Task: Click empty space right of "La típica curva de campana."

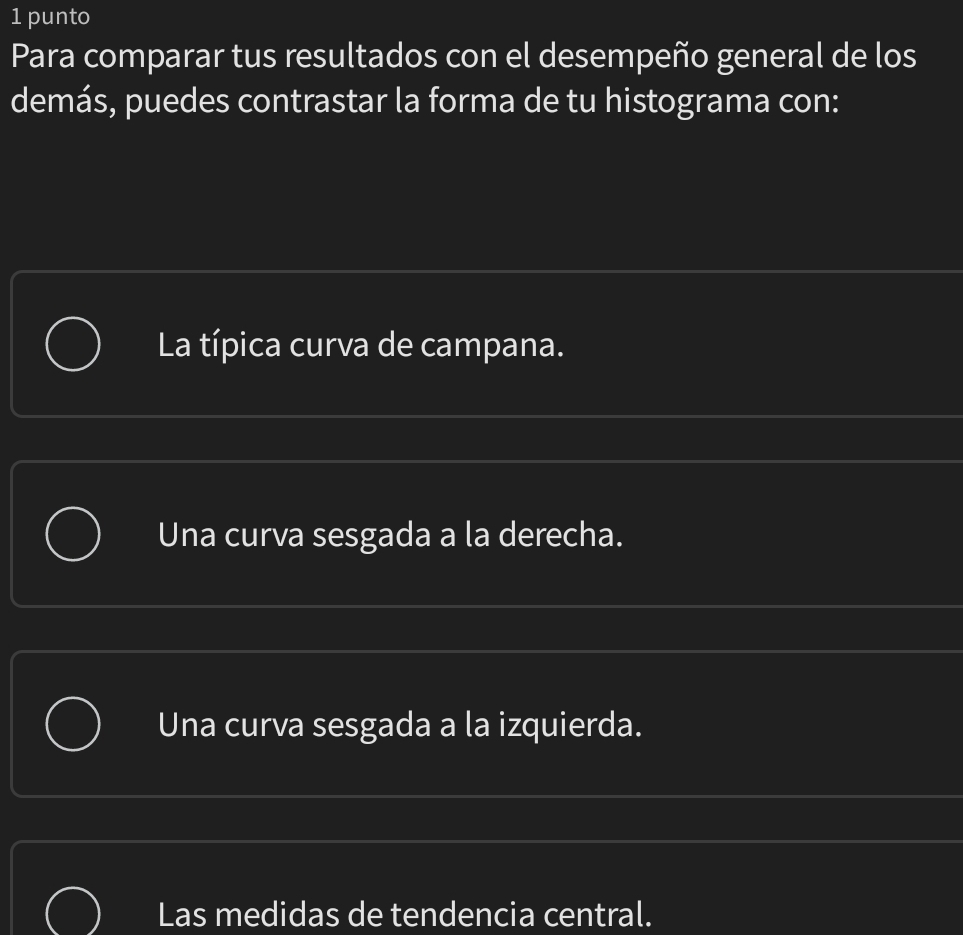Action: 780,346
